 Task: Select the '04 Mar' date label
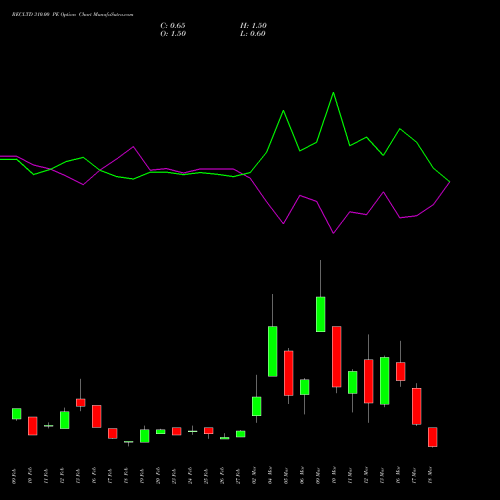tap(270, 475)
